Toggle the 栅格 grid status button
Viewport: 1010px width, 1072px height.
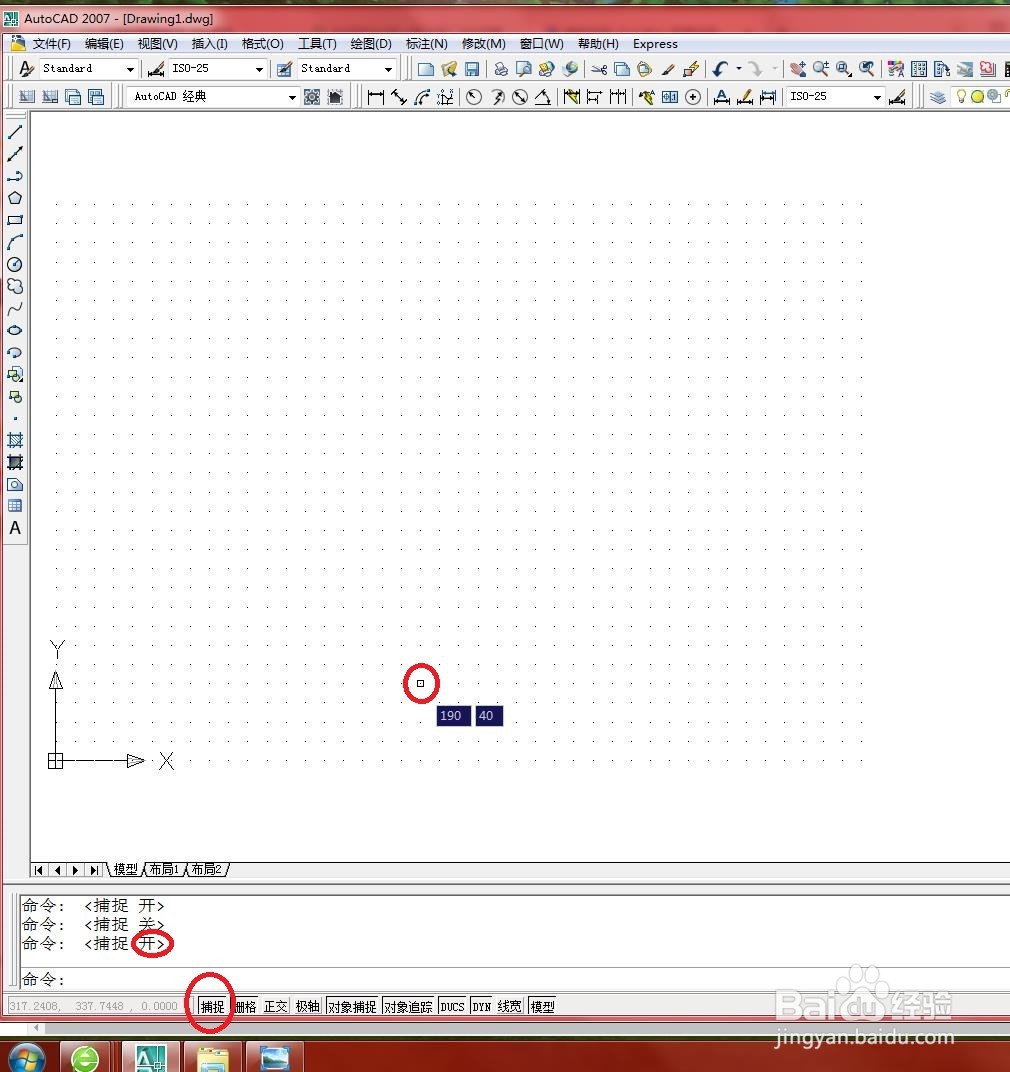coord(245,1006)
